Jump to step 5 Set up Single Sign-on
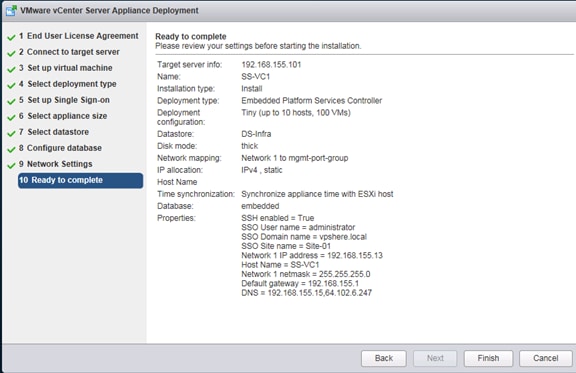 tap(64, 100)
